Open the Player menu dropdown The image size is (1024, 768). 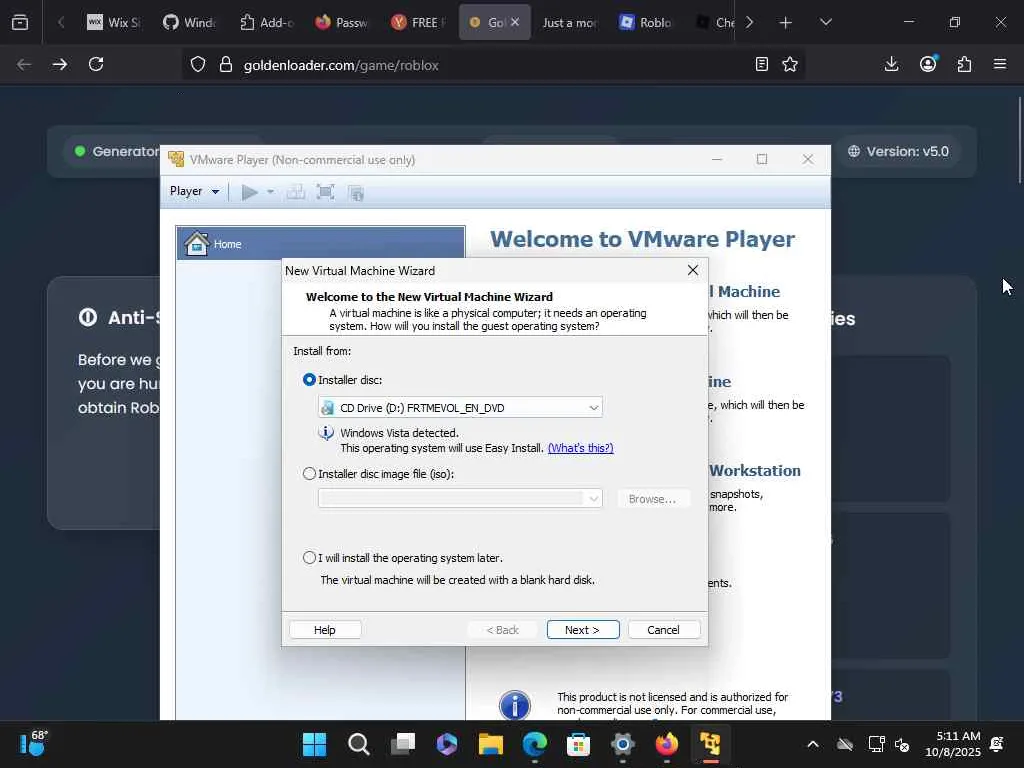[x=194, y=191]
